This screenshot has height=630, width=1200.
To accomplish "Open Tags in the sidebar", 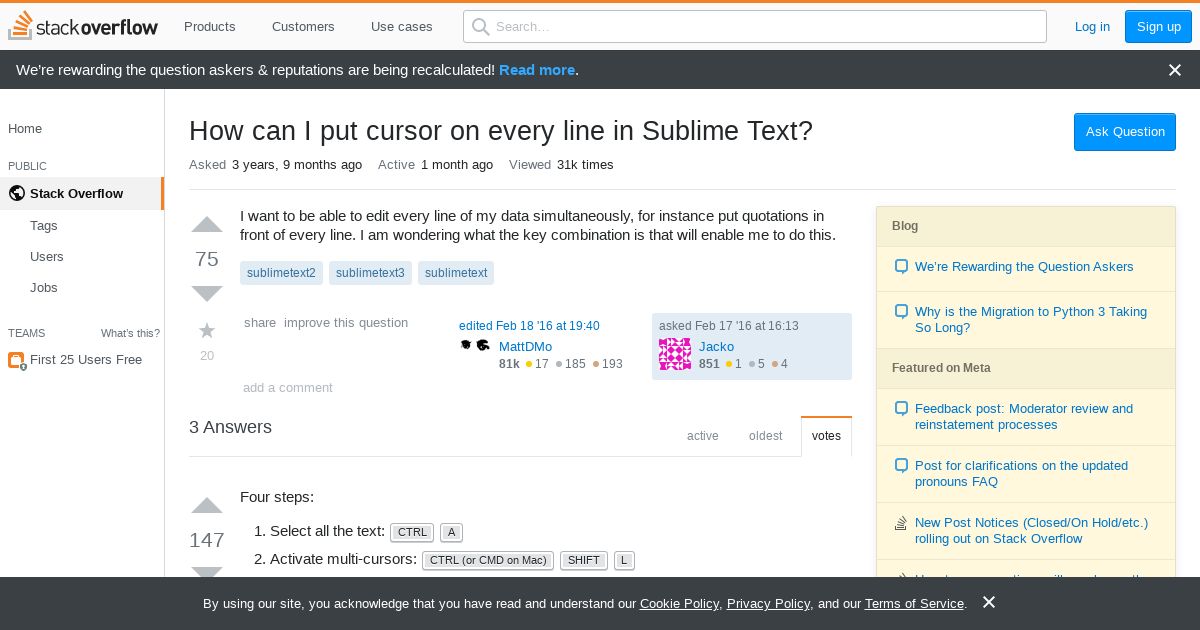I will tap(44, 226).
